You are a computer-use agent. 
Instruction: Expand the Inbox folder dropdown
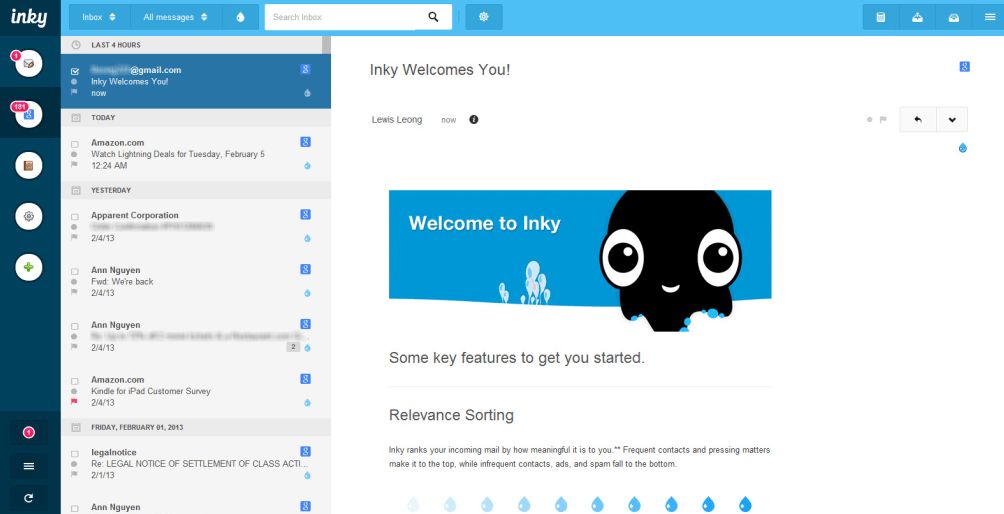99,17
